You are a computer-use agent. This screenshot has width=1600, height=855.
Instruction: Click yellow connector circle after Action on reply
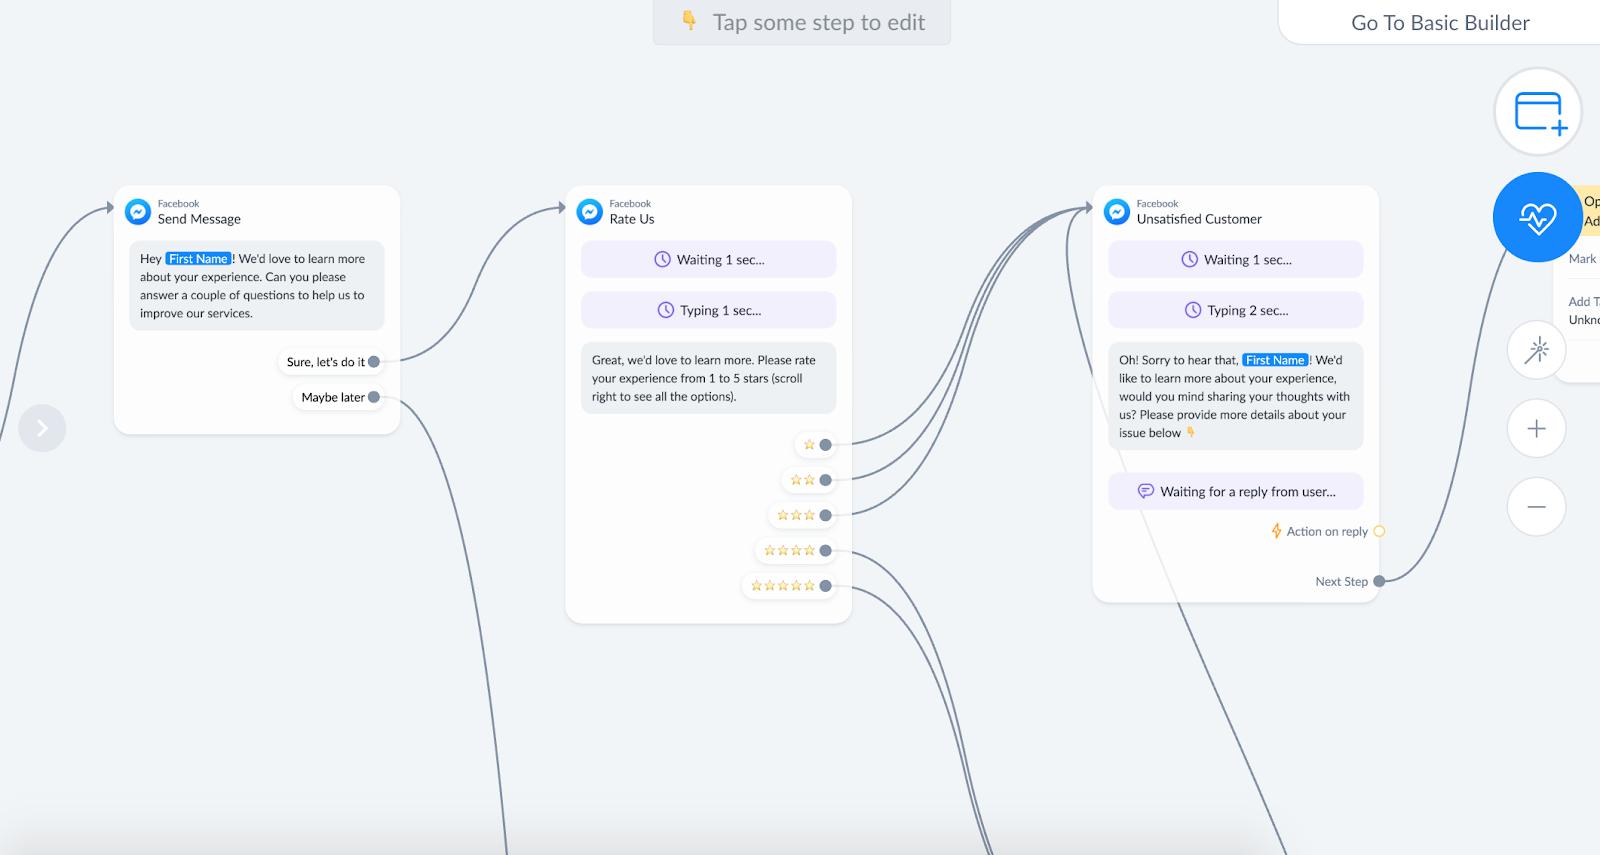coord(1379,532)
